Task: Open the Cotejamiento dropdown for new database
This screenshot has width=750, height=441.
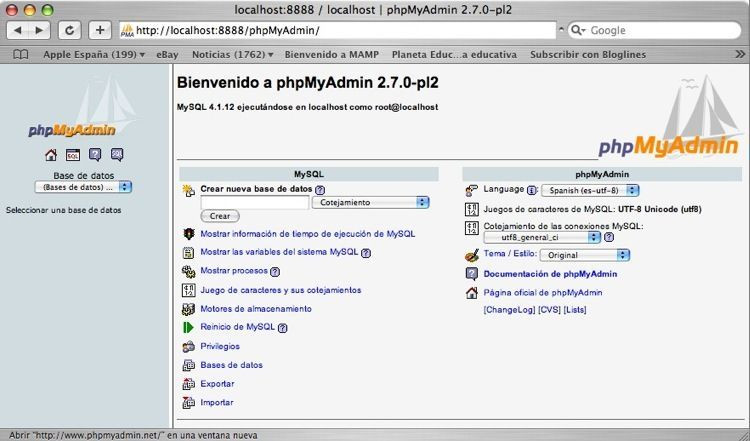Action: [370, 202]
